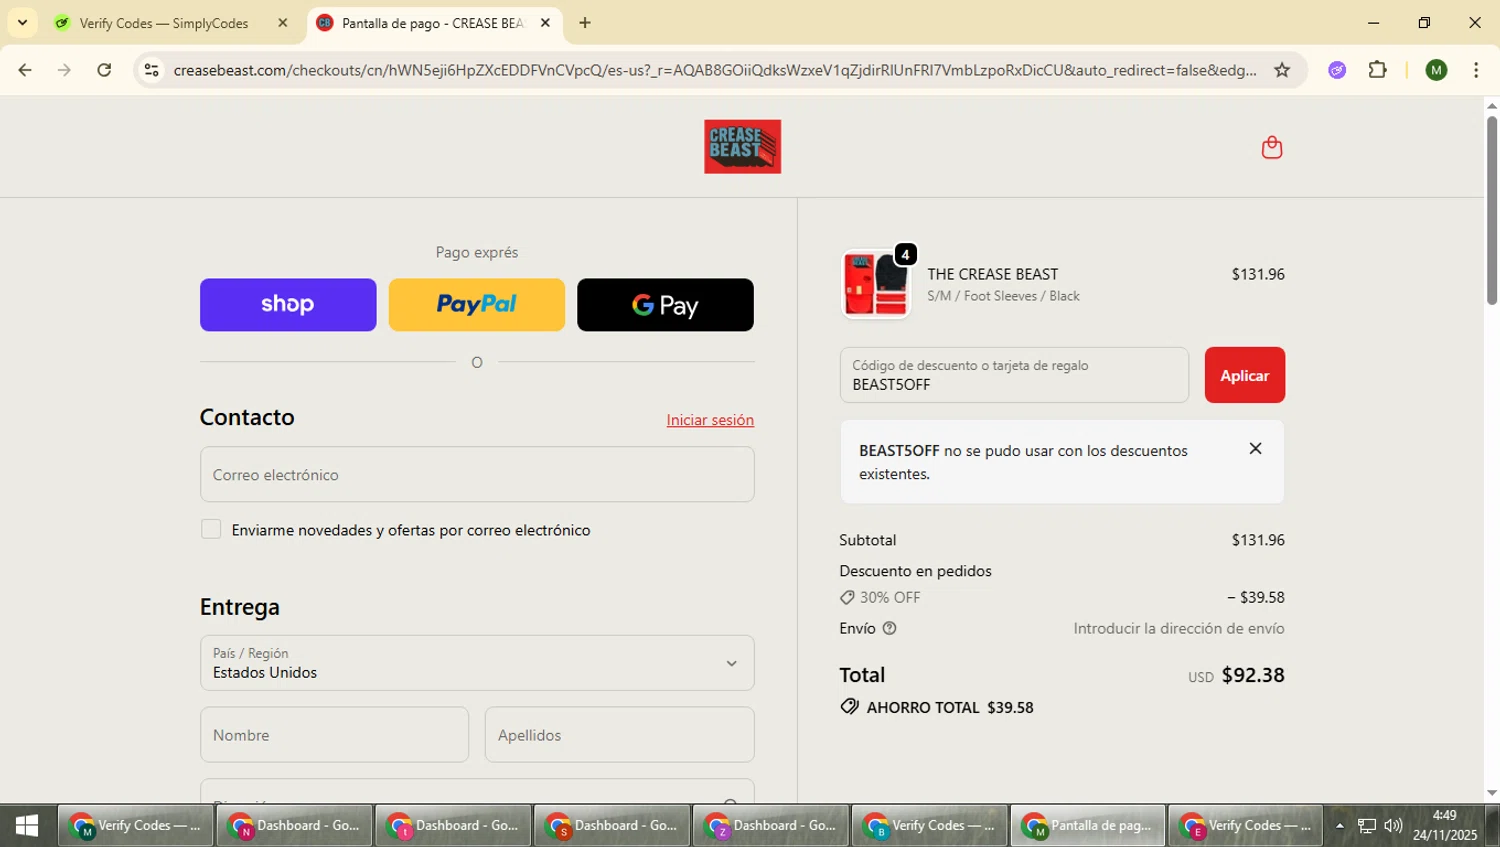
Task: Bookmark this page with the star icon
Action: point(1282,70)
